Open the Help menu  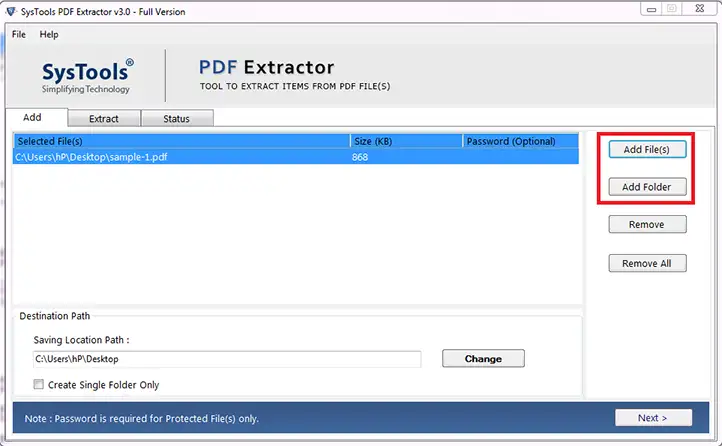tap(49, 35)
